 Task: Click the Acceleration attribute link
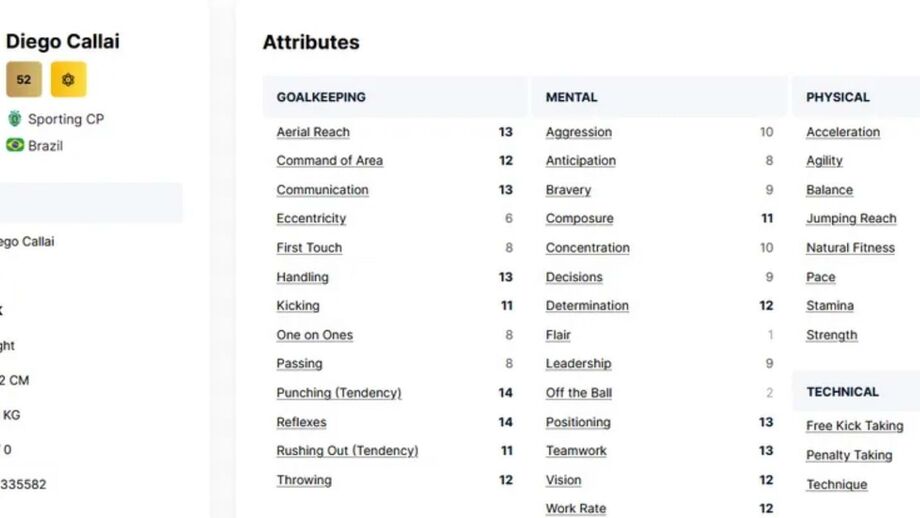click(x=843, y=132)
